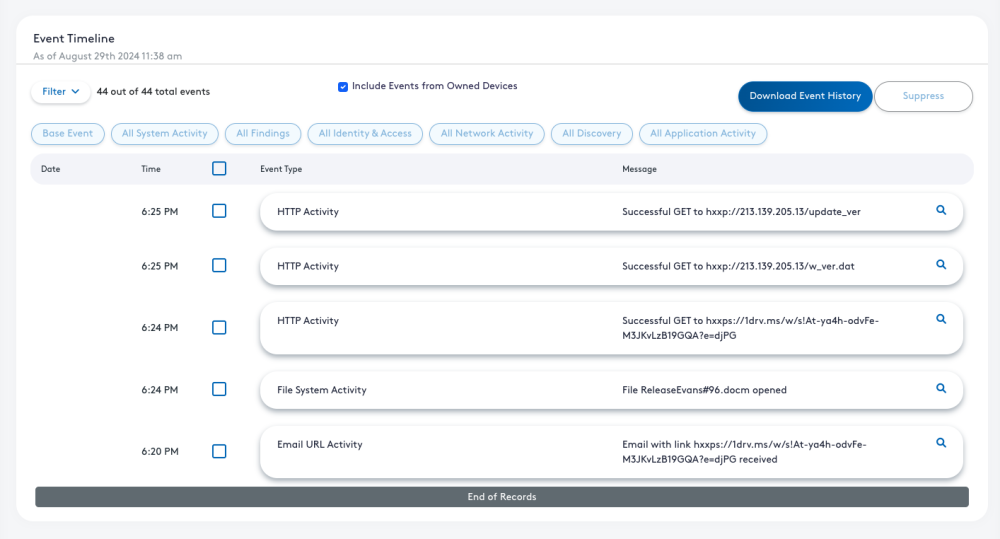Click message 'File ReleaseEvans#96.docm opened'
Image resolution: width=1000 pixels, height=539 pixels.
[x=704, y=390]
